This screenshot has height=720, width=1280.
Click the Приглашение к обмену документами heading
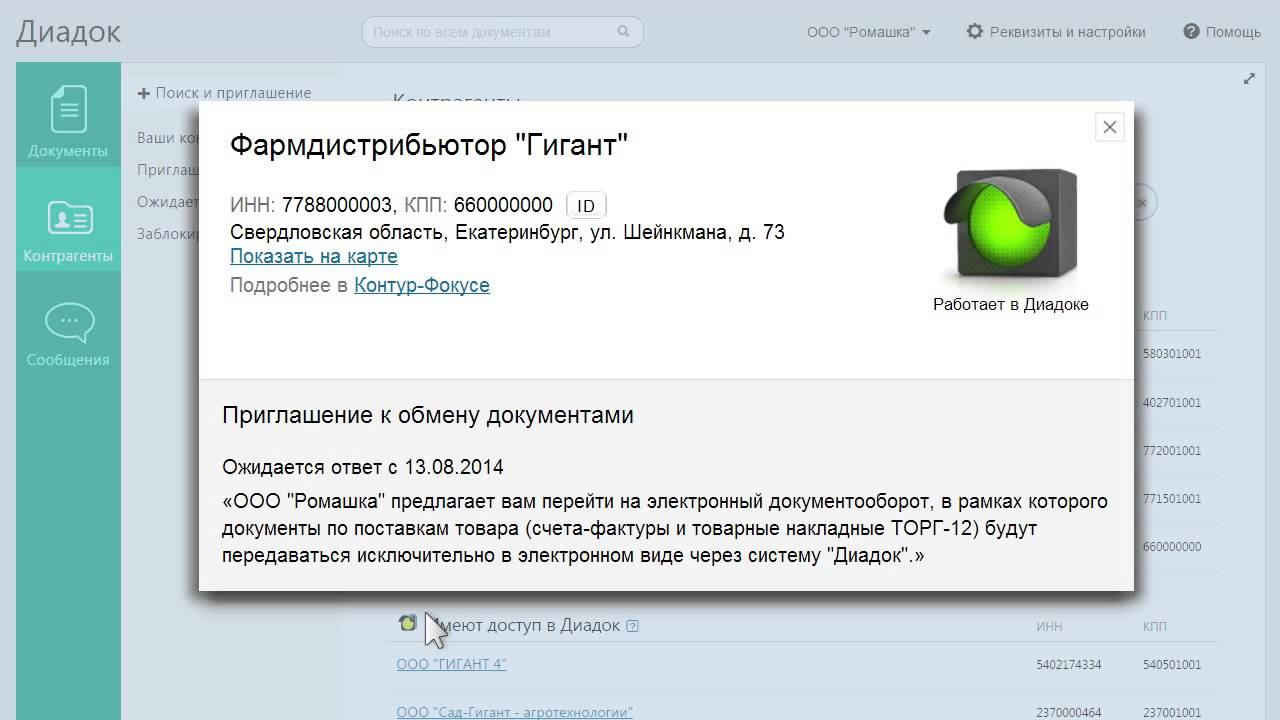click(x=428, y=416)
